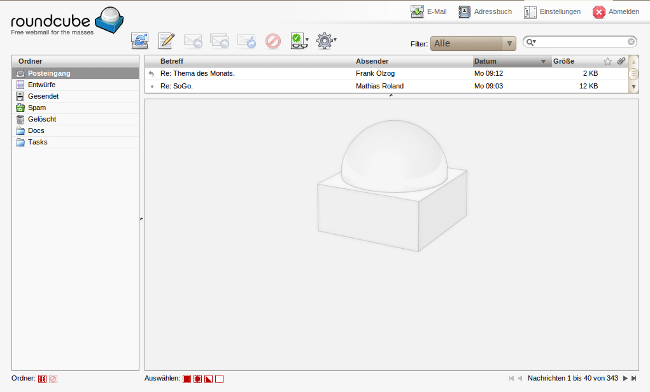Select the Tasks folder
The image size is (650, 392).
(75, 142)
